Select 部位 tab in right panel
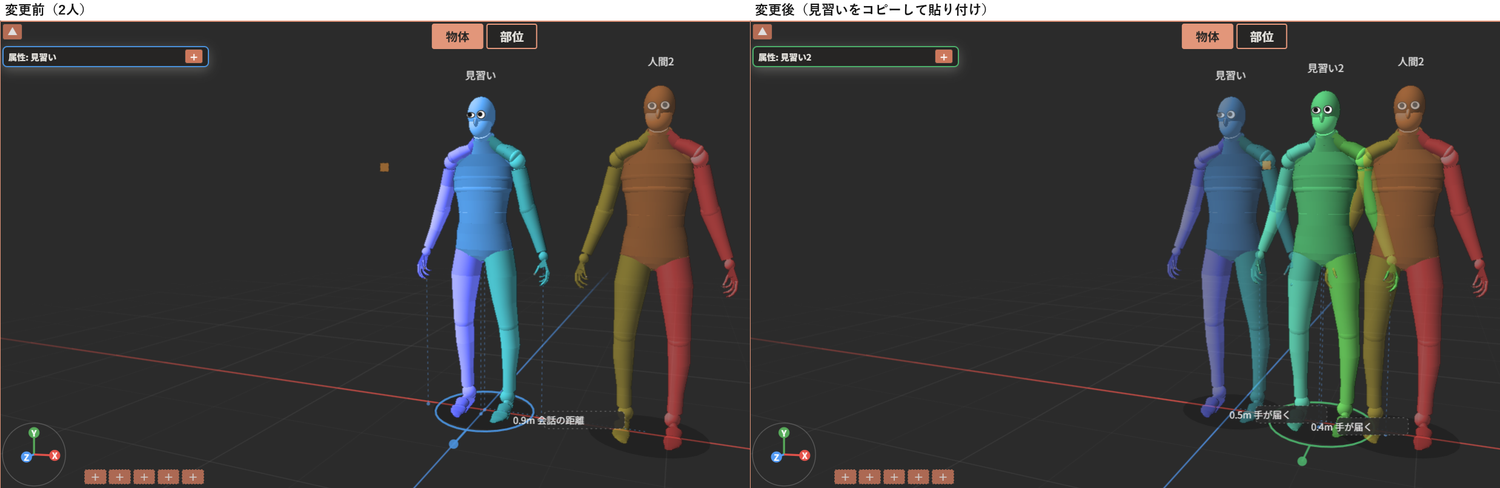Image resolution: width=1500 pixels, height=488 pixels. coord(1262,37)
